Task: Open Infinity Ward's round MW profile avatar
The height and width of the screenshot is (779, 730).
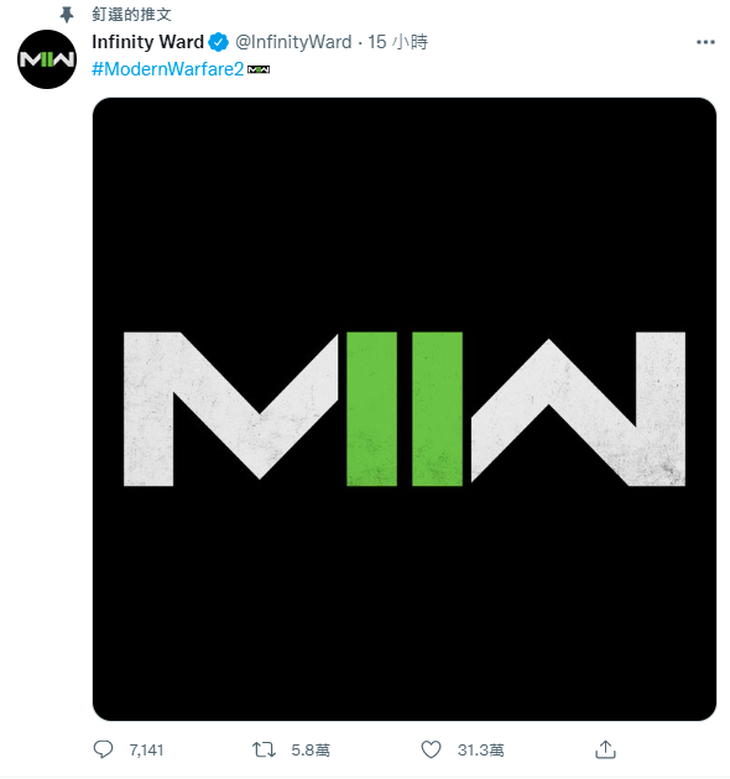Action: [47, 59]
